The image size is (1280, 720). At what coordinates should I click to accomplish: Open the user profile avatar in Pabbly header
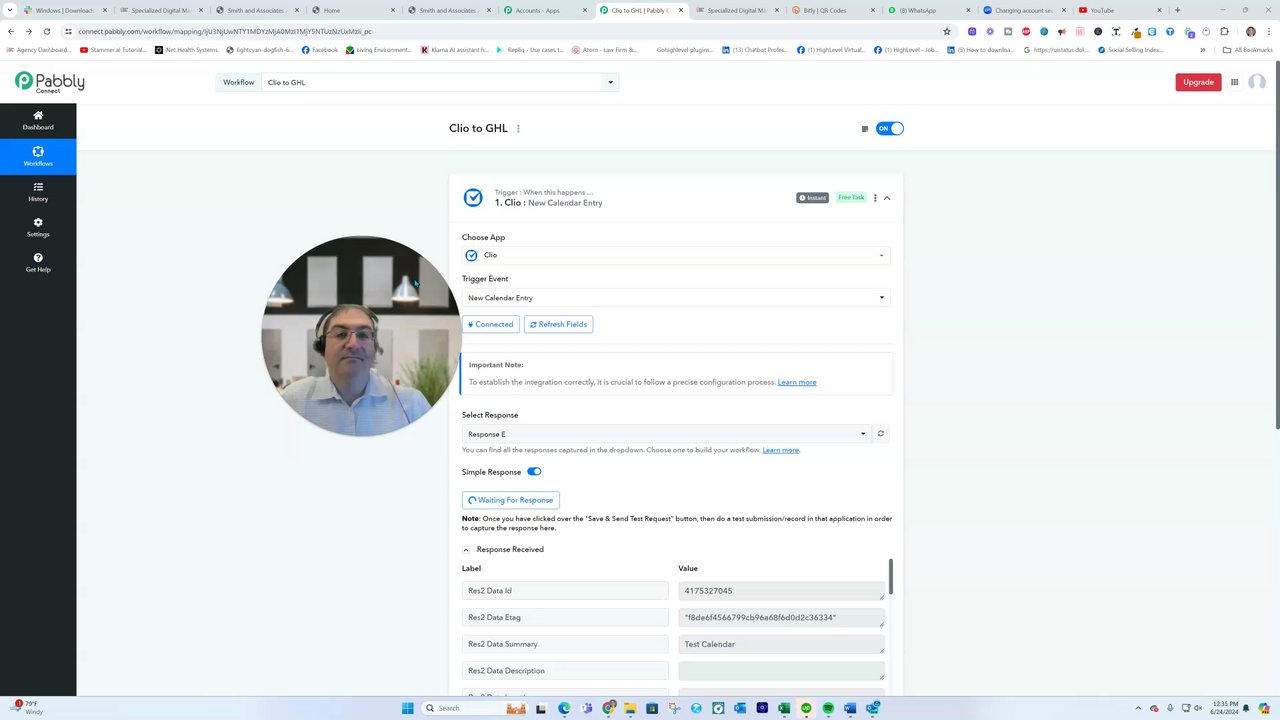[x=1257, y=82]
